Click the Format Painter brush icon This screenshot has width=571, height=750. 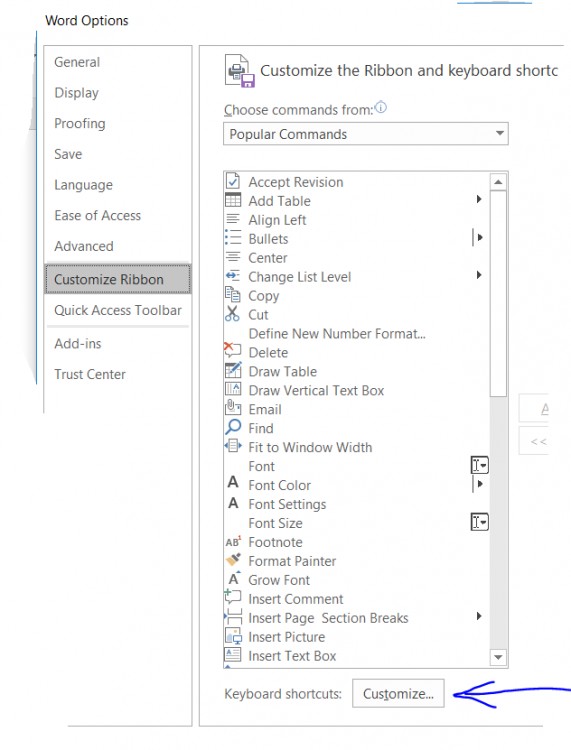(233, 560)
